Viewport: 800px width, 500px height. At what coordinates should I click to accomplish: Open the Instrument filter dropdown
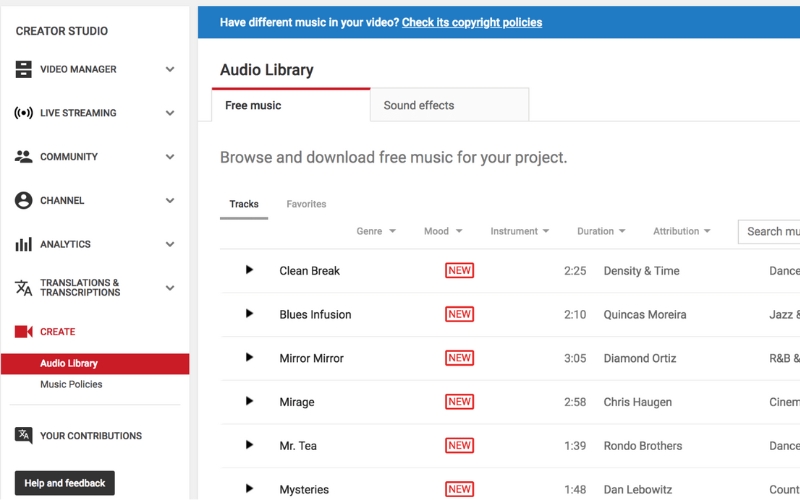[519, 231]
